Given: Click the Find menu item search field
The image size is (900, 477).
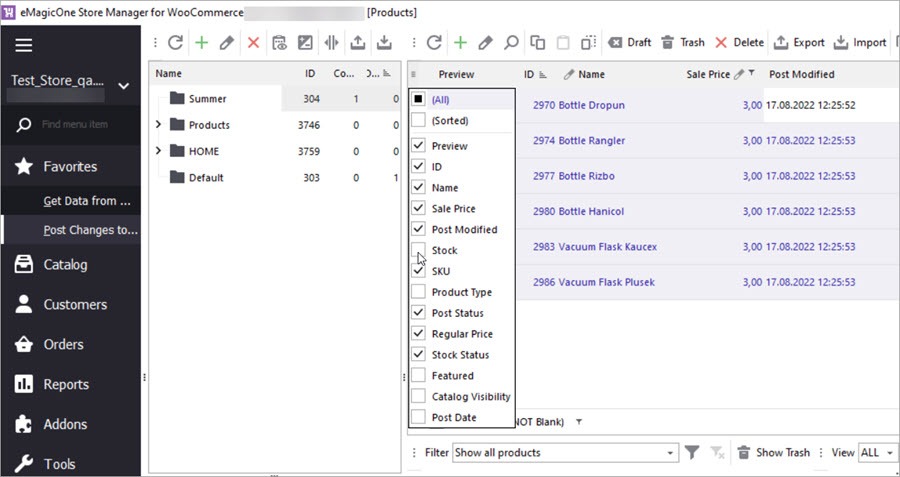Looking at the screenshot, I should pyautogui.click(x=85, y=125).
